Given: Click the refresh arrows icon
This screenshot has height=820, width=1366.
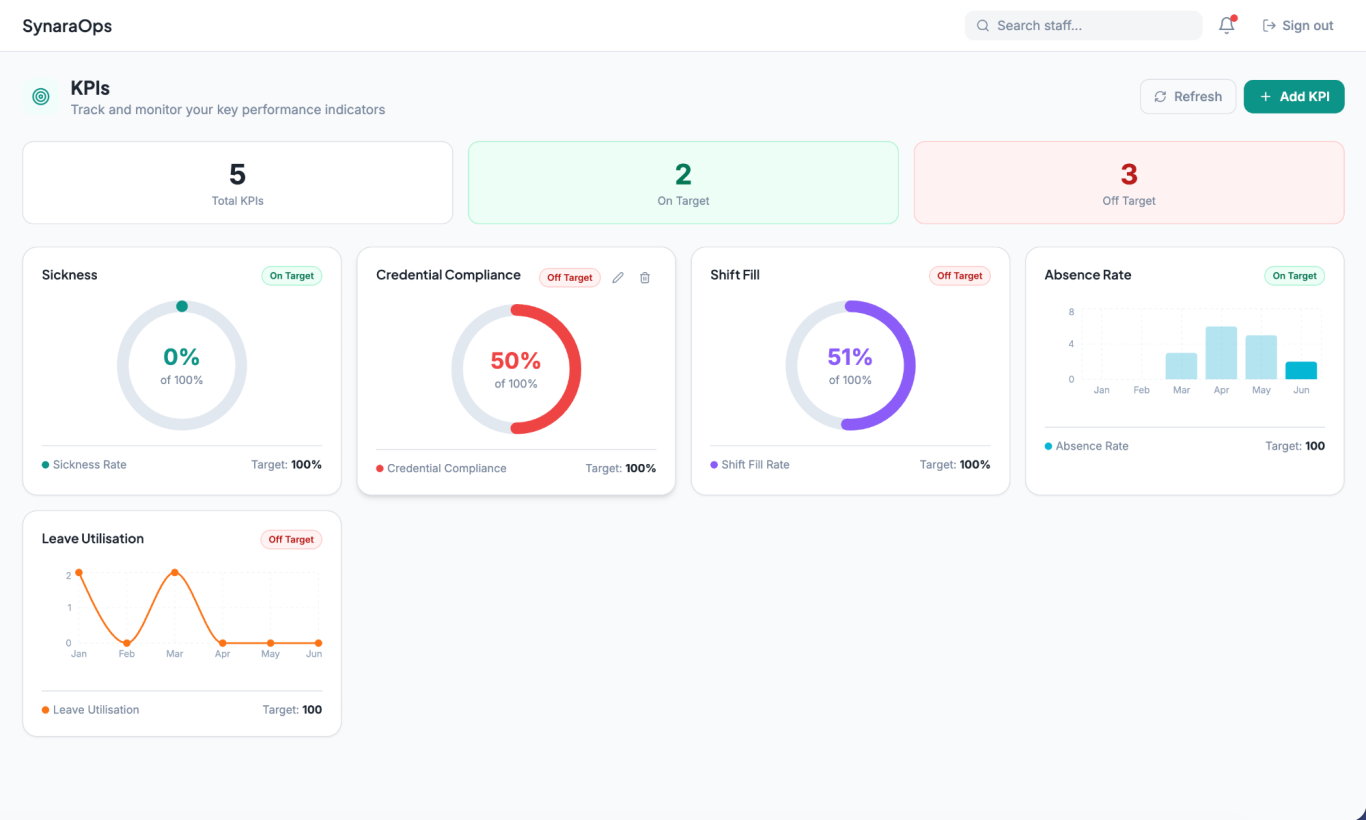Looking at the screenshot, I should pos(1160,97).
